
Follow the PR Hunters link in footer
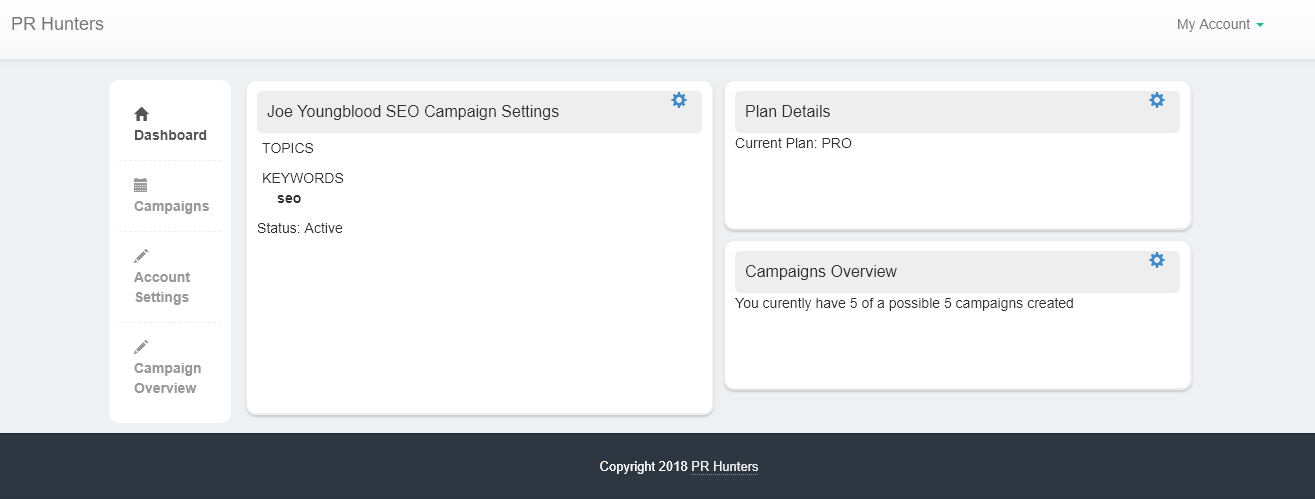(724, 466)
